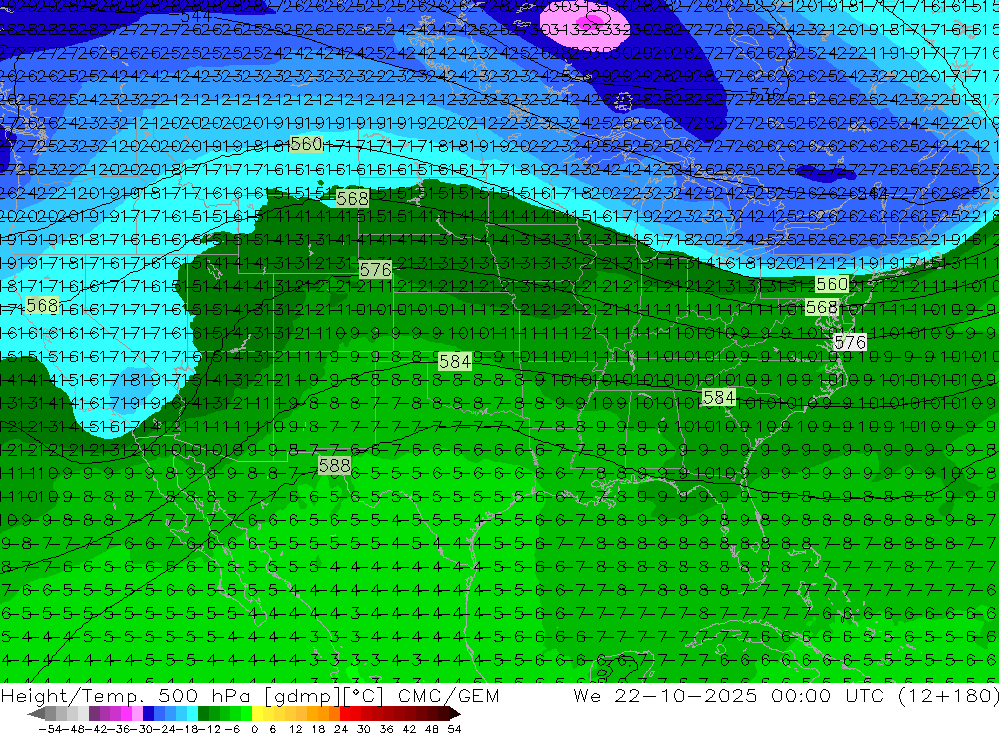Click the '00:00 UTC' time text
The image size is (1000, 733).
click(828, 695)
